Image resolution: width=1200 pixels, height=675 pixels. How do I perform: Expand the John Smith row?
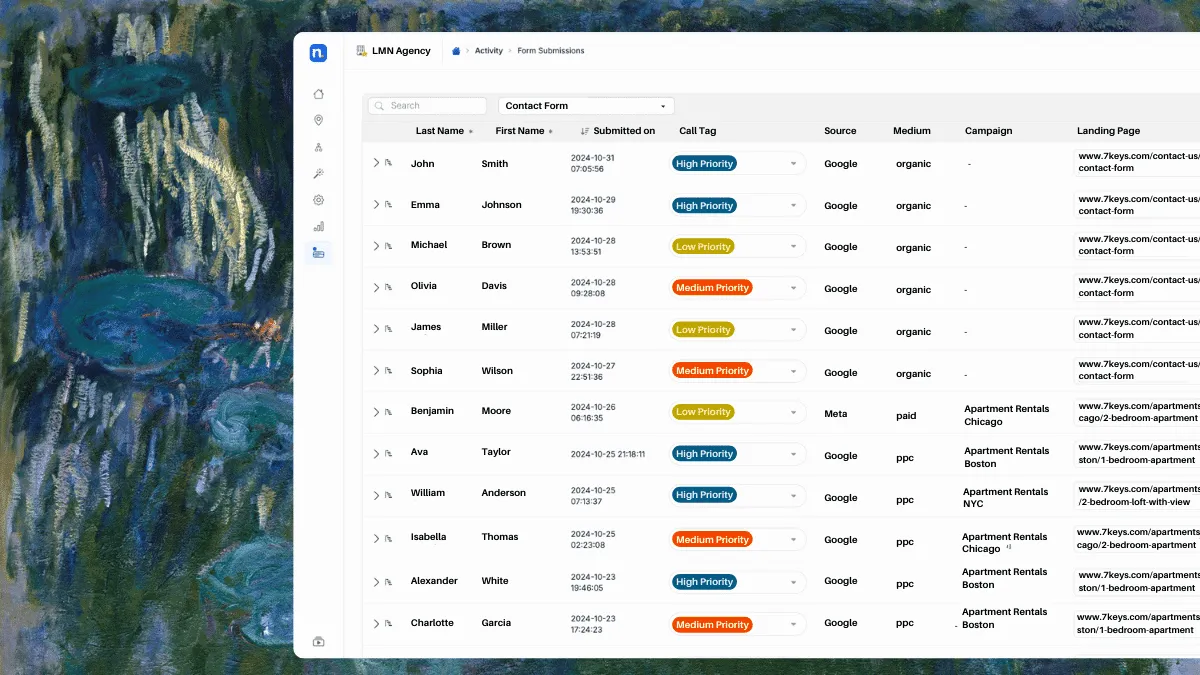(376, 163)
